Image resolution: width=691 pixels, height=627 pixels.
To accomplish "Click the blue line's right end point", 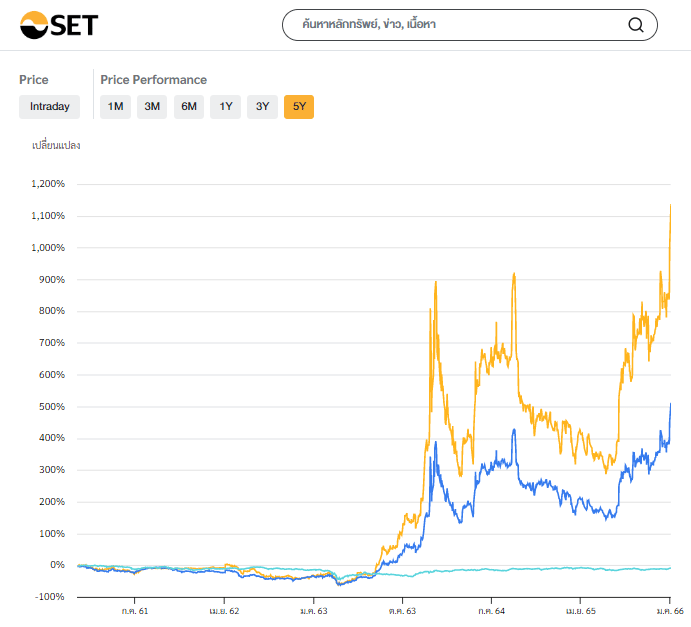I will coord(670,404).
